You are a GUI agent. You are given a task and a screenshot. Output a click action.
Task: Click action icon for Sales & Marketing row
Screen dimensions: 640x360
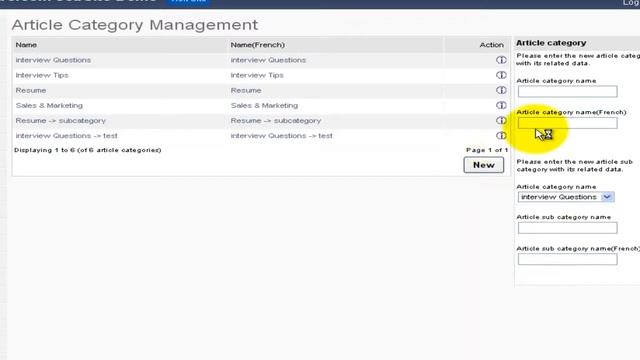[501, 105]
